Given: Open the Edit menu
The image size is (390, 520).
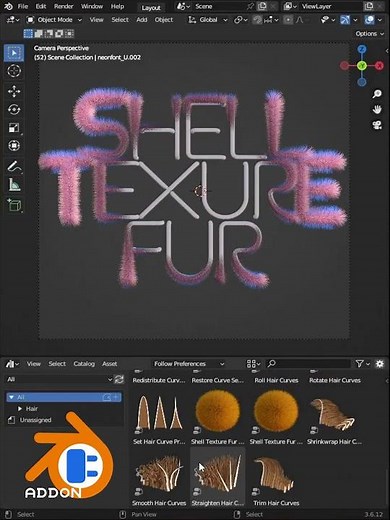Looking at the screenshot, I should click(41, 6).
